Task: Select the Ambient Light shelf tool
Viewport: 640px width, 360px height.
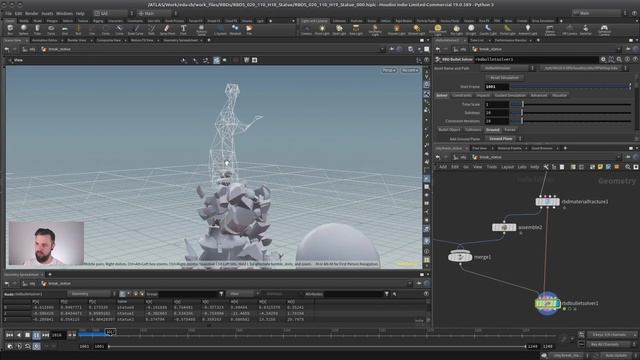Action: tap(528, 29)
